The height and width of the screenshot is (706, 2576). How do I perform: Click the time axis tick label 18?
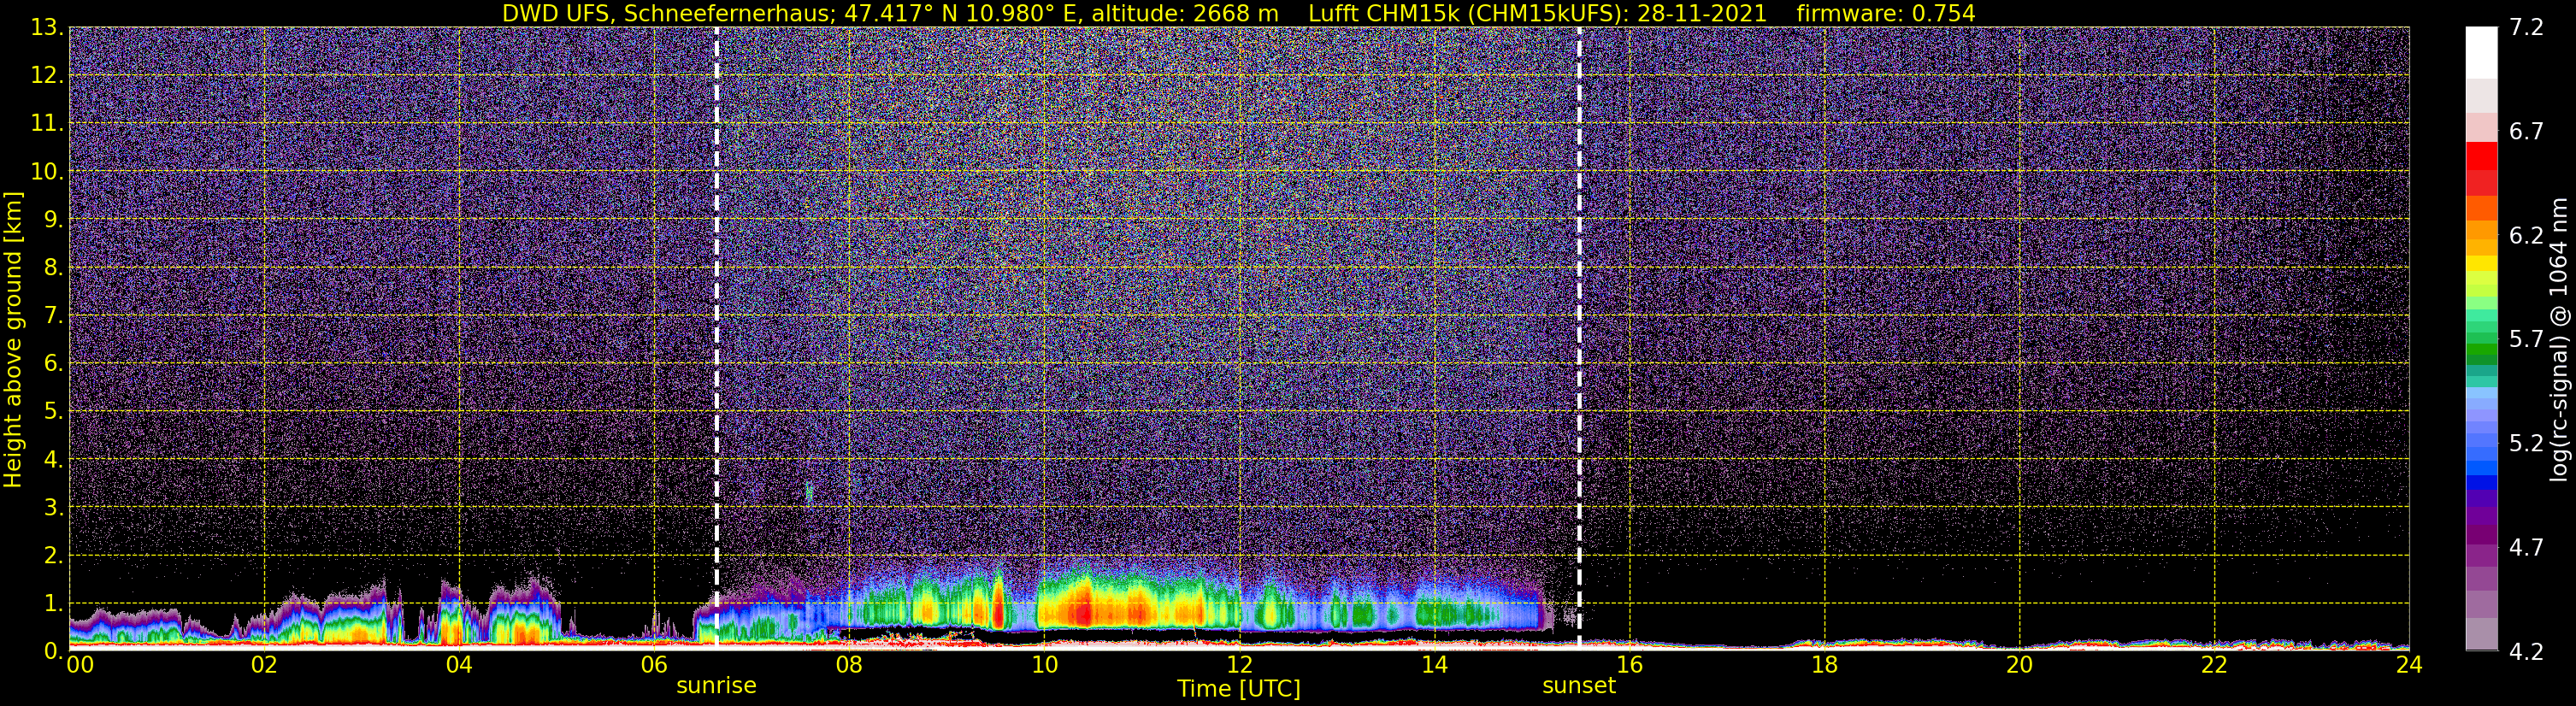click(1824, 665)
